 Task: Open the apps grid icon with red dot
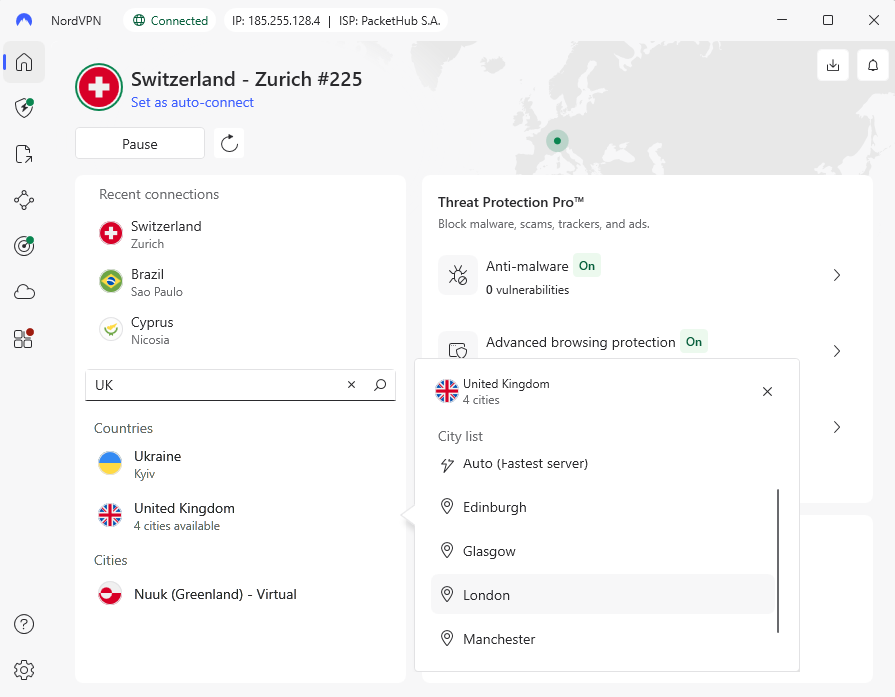click(23, 339)
